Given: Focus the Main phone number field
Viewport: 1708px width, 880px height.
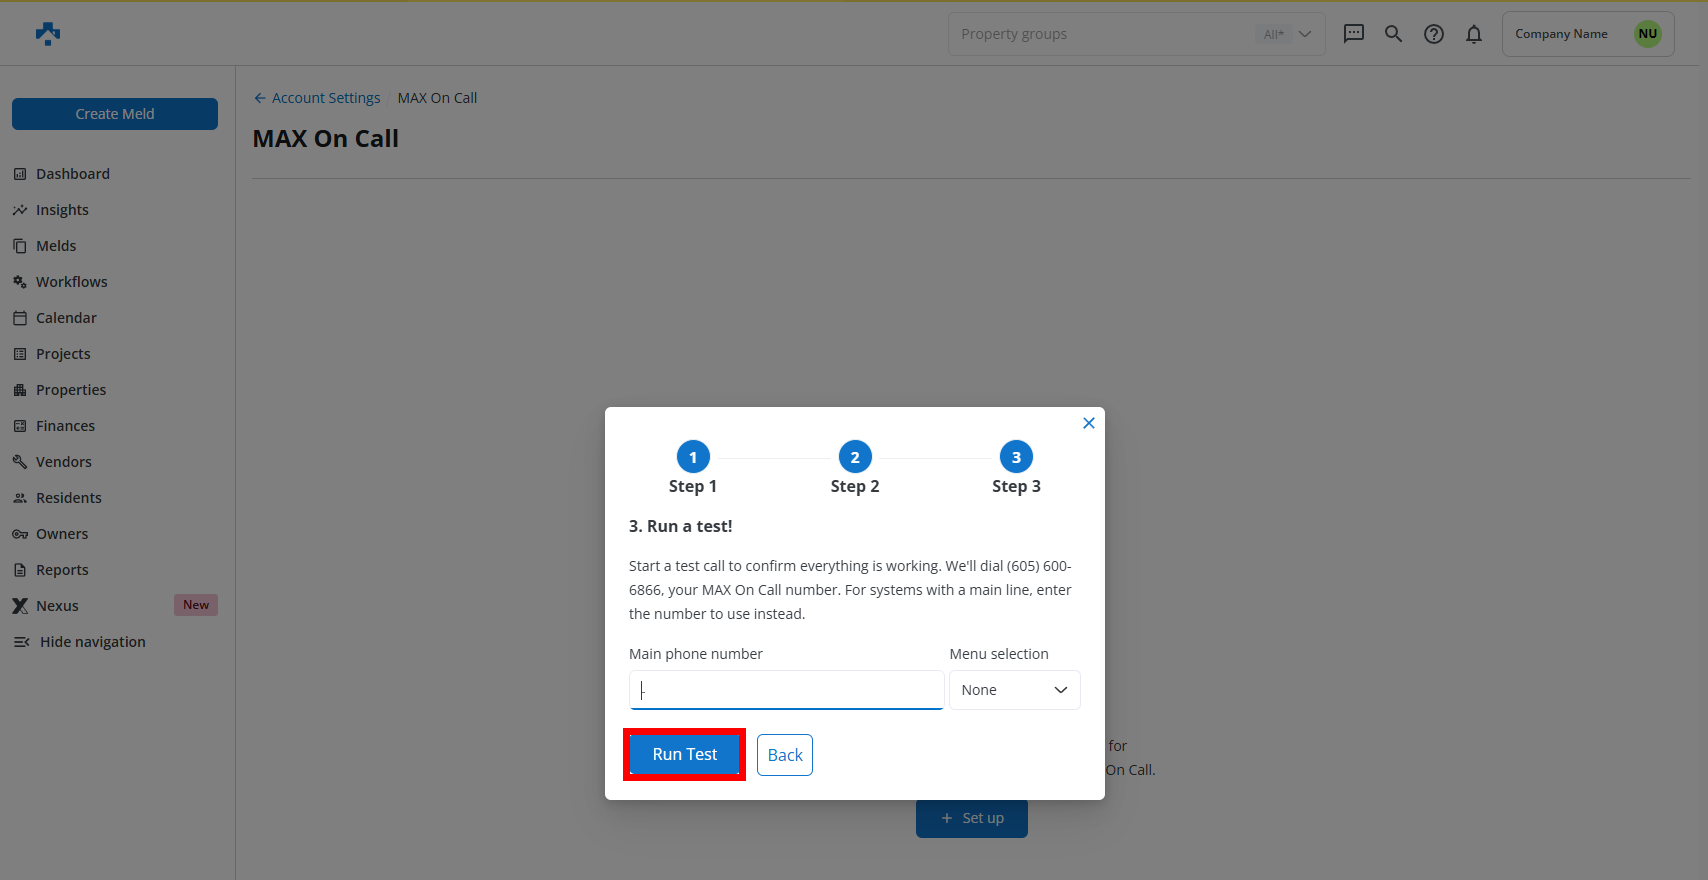Looking at the screenshot, I should click(786, 690).
